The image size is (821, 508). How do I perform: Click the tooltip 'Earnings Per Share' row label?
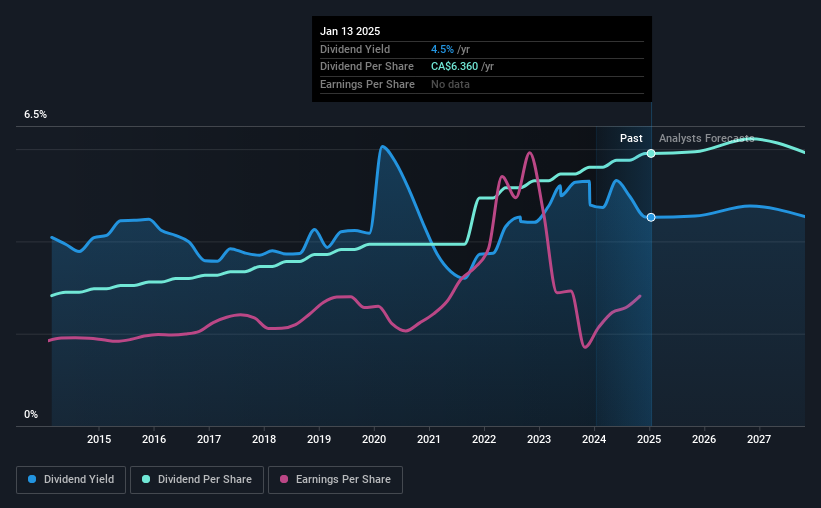point(367,84)
